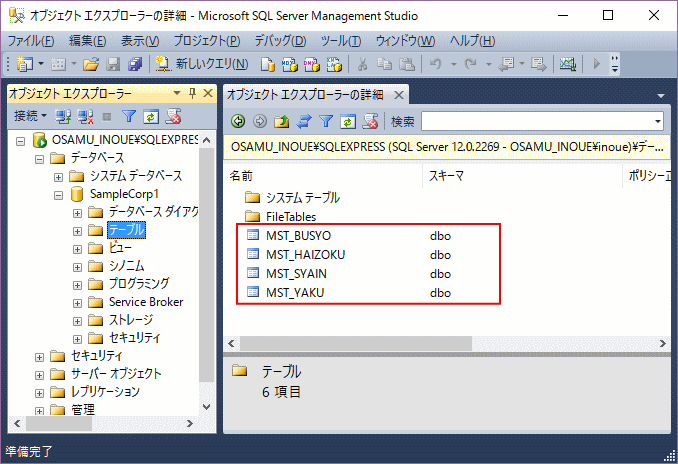Click the Paste clipboard icon
678x464 pixels.
click(406, 64)
